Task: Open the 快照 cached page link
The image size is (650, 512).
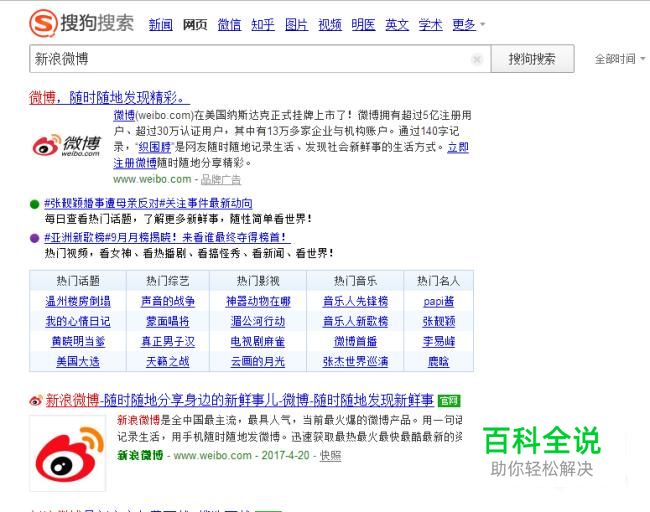Action: click(330, 456)
